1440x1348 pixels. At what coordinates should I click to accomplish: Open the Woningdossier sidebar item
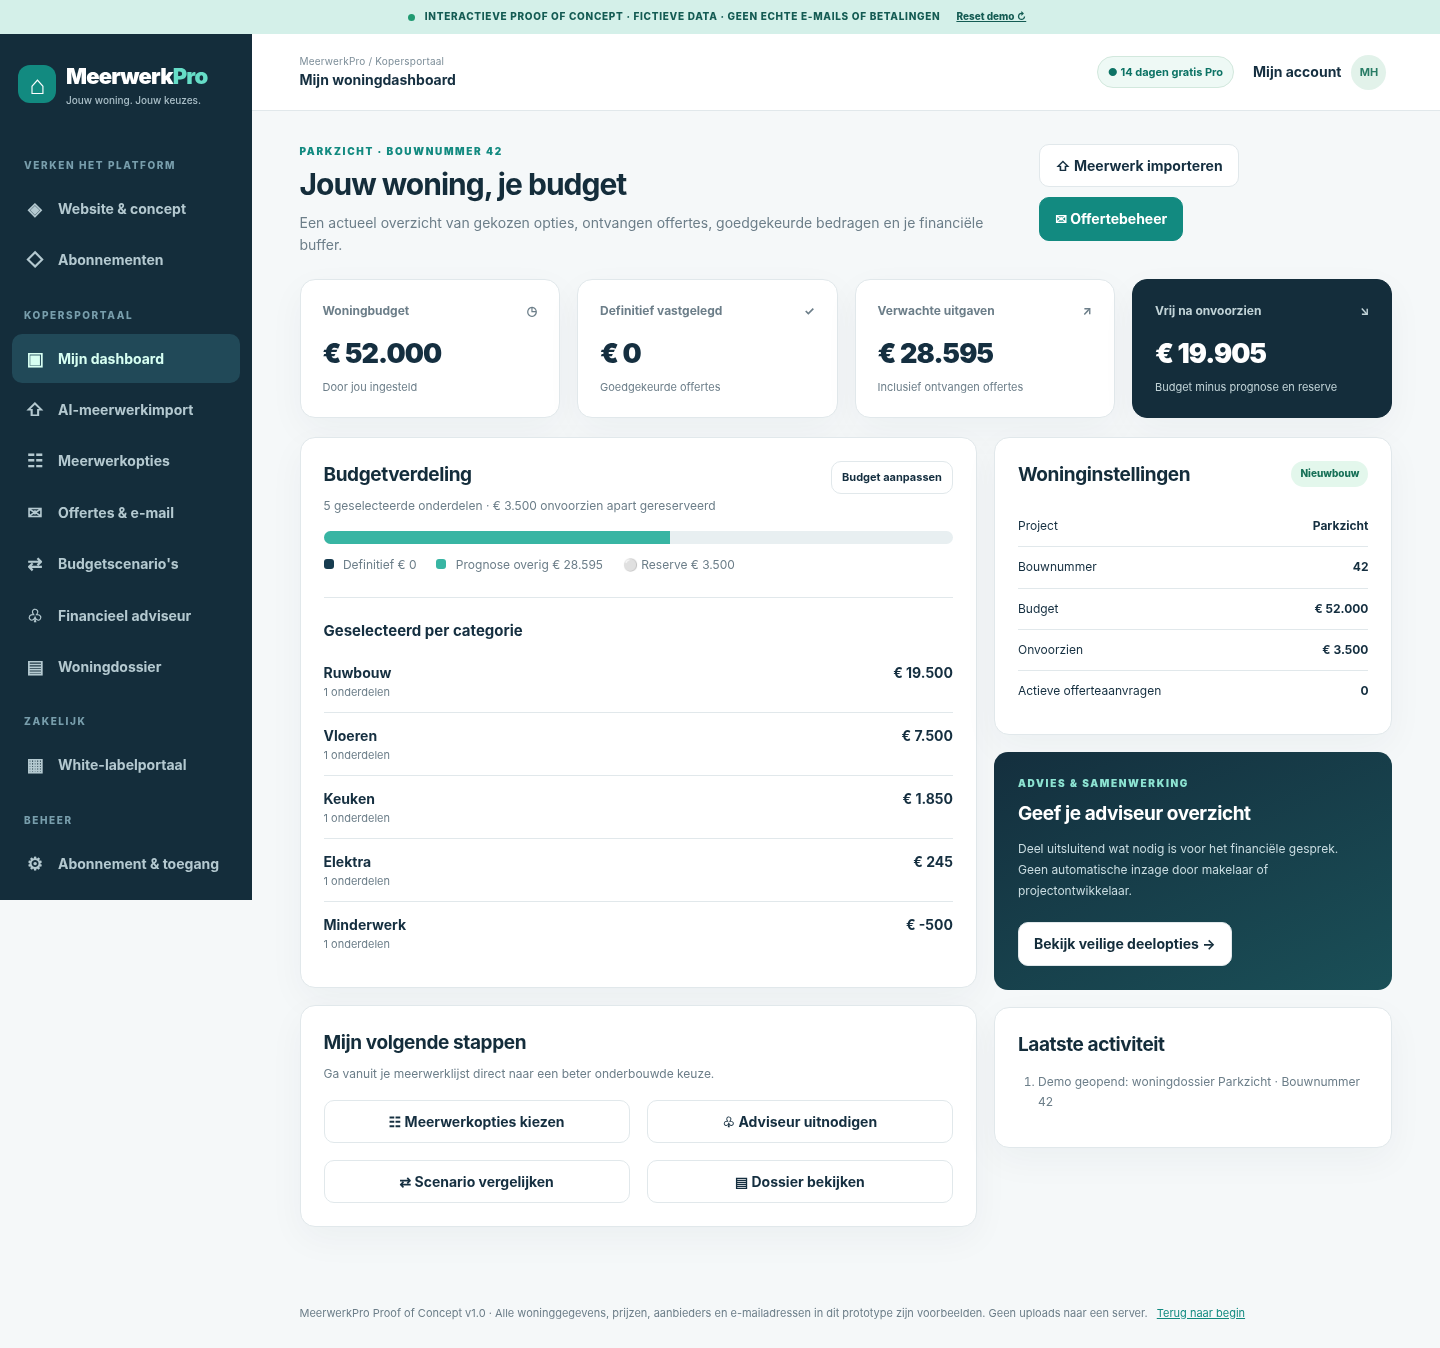click(126, 667)
